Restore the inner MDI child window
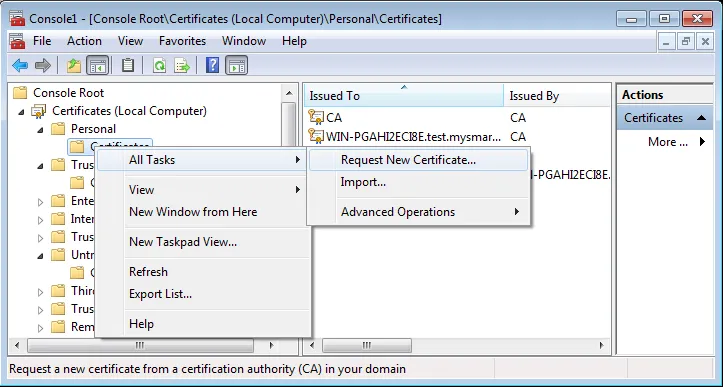 686,42
